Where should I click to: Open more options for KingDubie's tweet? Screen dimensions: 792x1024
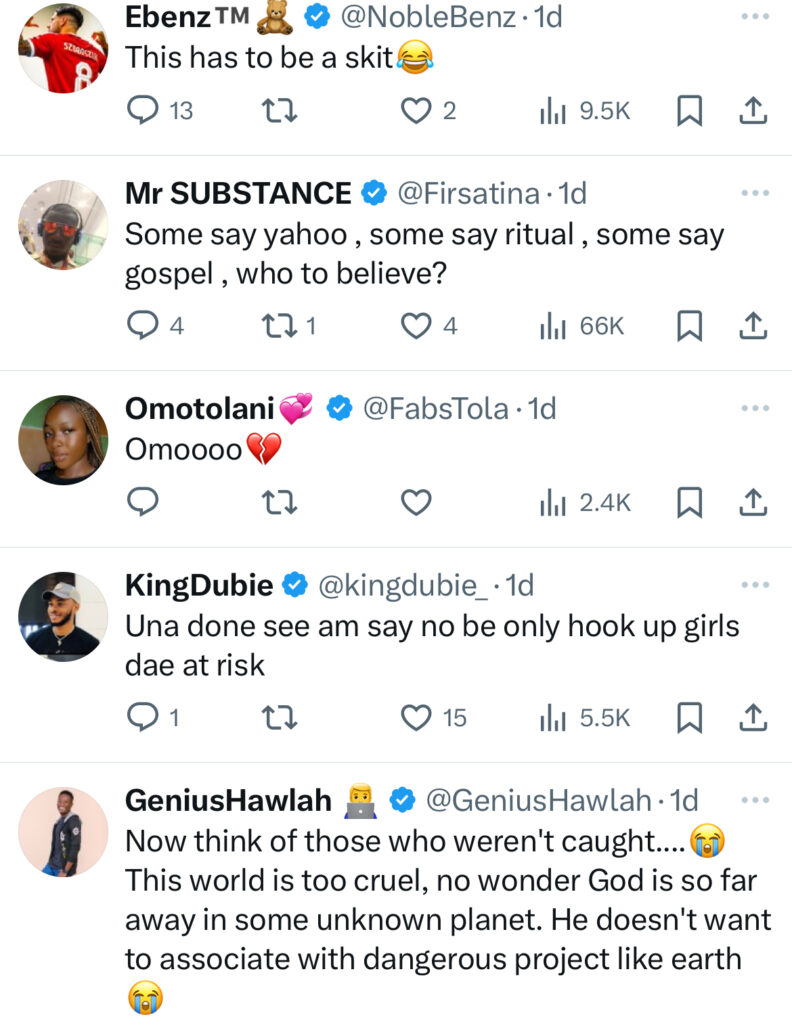(x=755, y=585)
